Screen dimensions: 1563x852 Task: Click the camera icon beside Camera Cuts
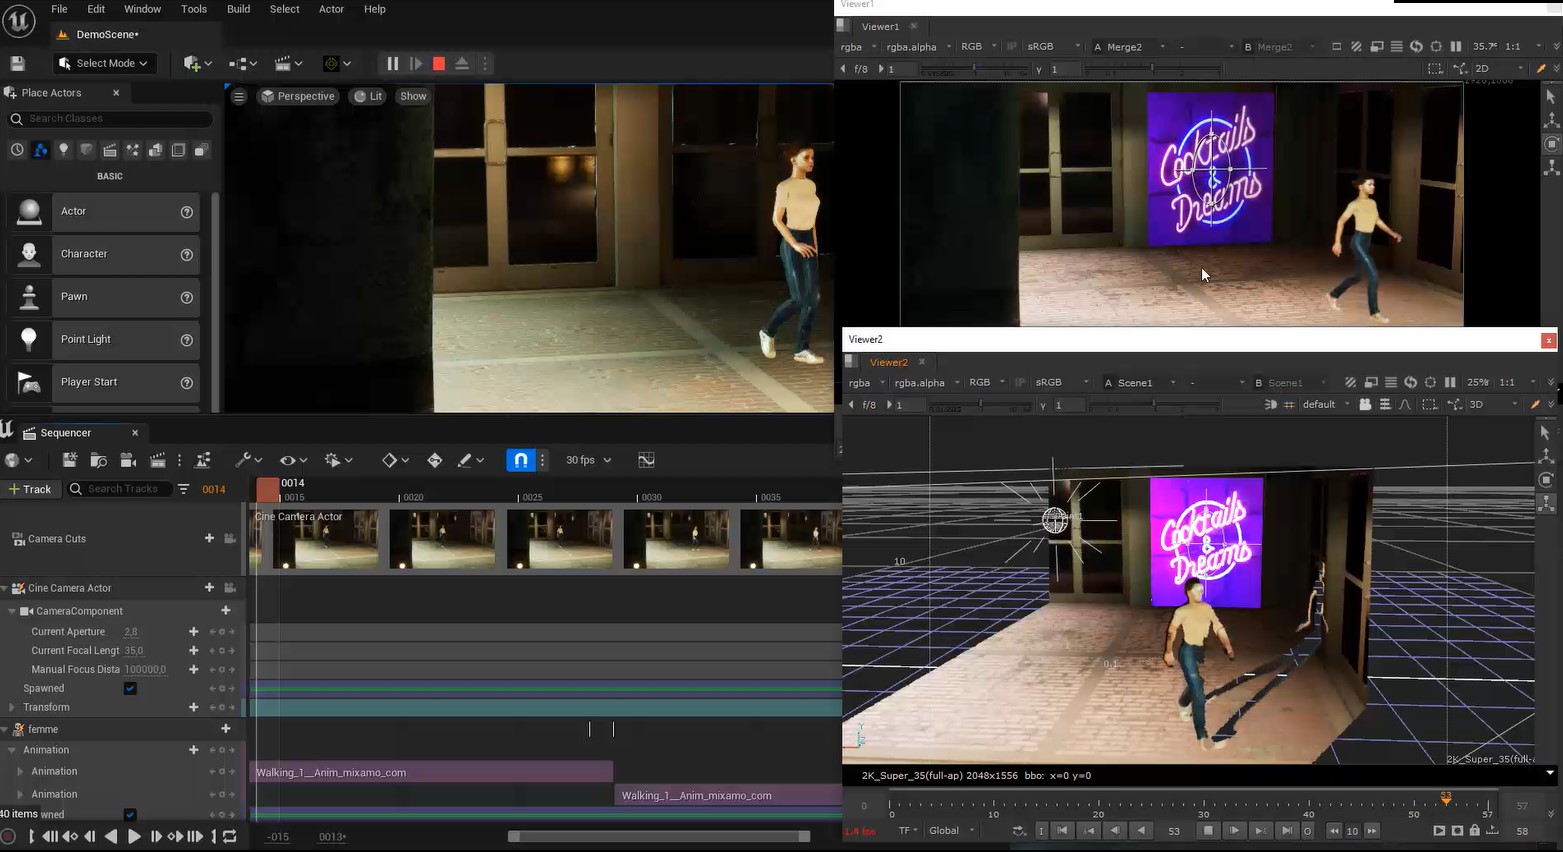coord(230,539)
